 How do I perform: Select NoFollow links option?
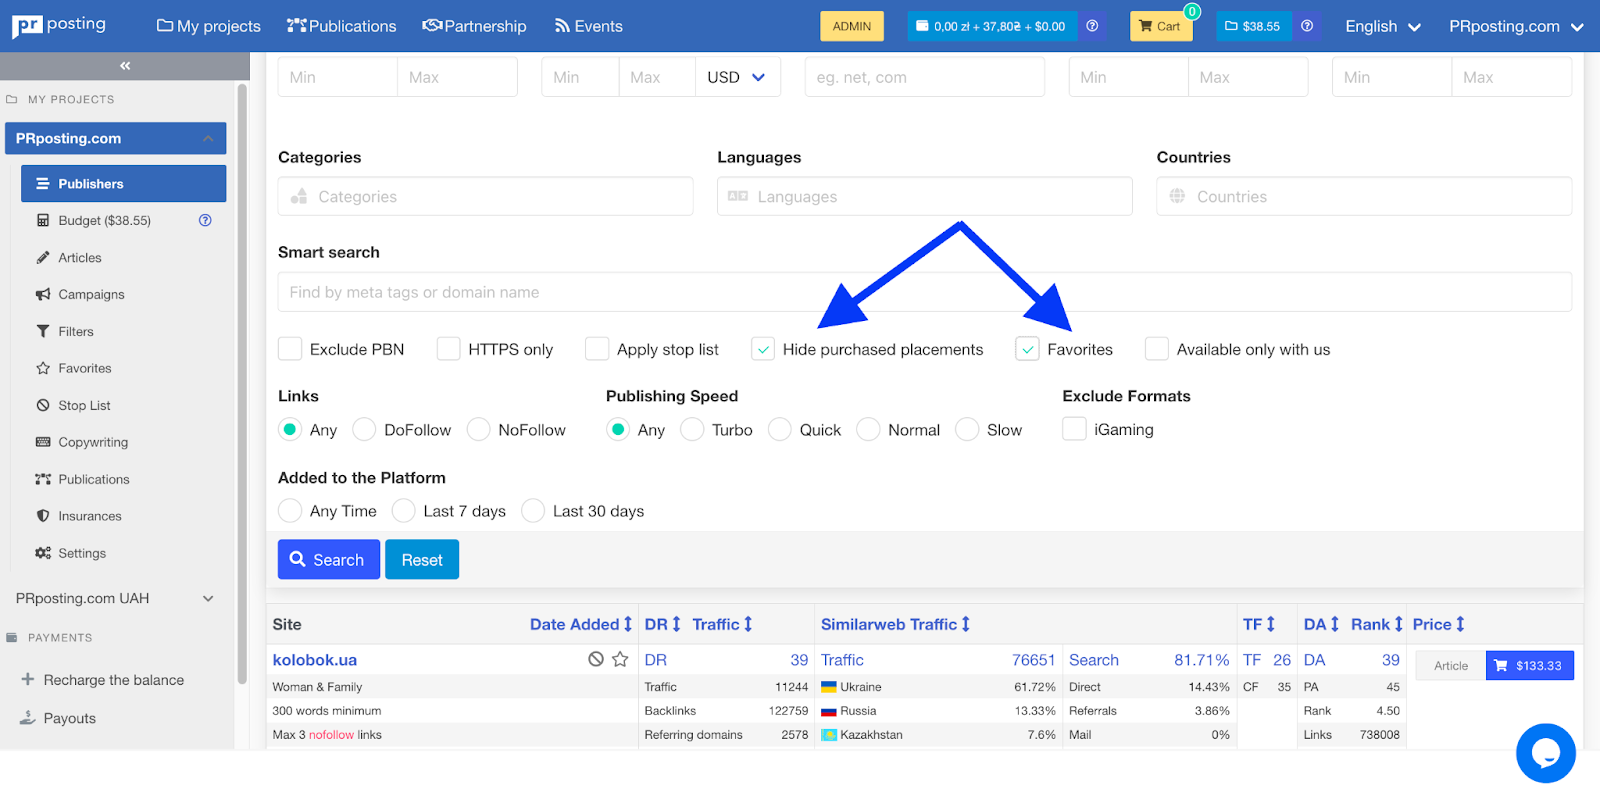pyautogui.click(x=479, y=429)
